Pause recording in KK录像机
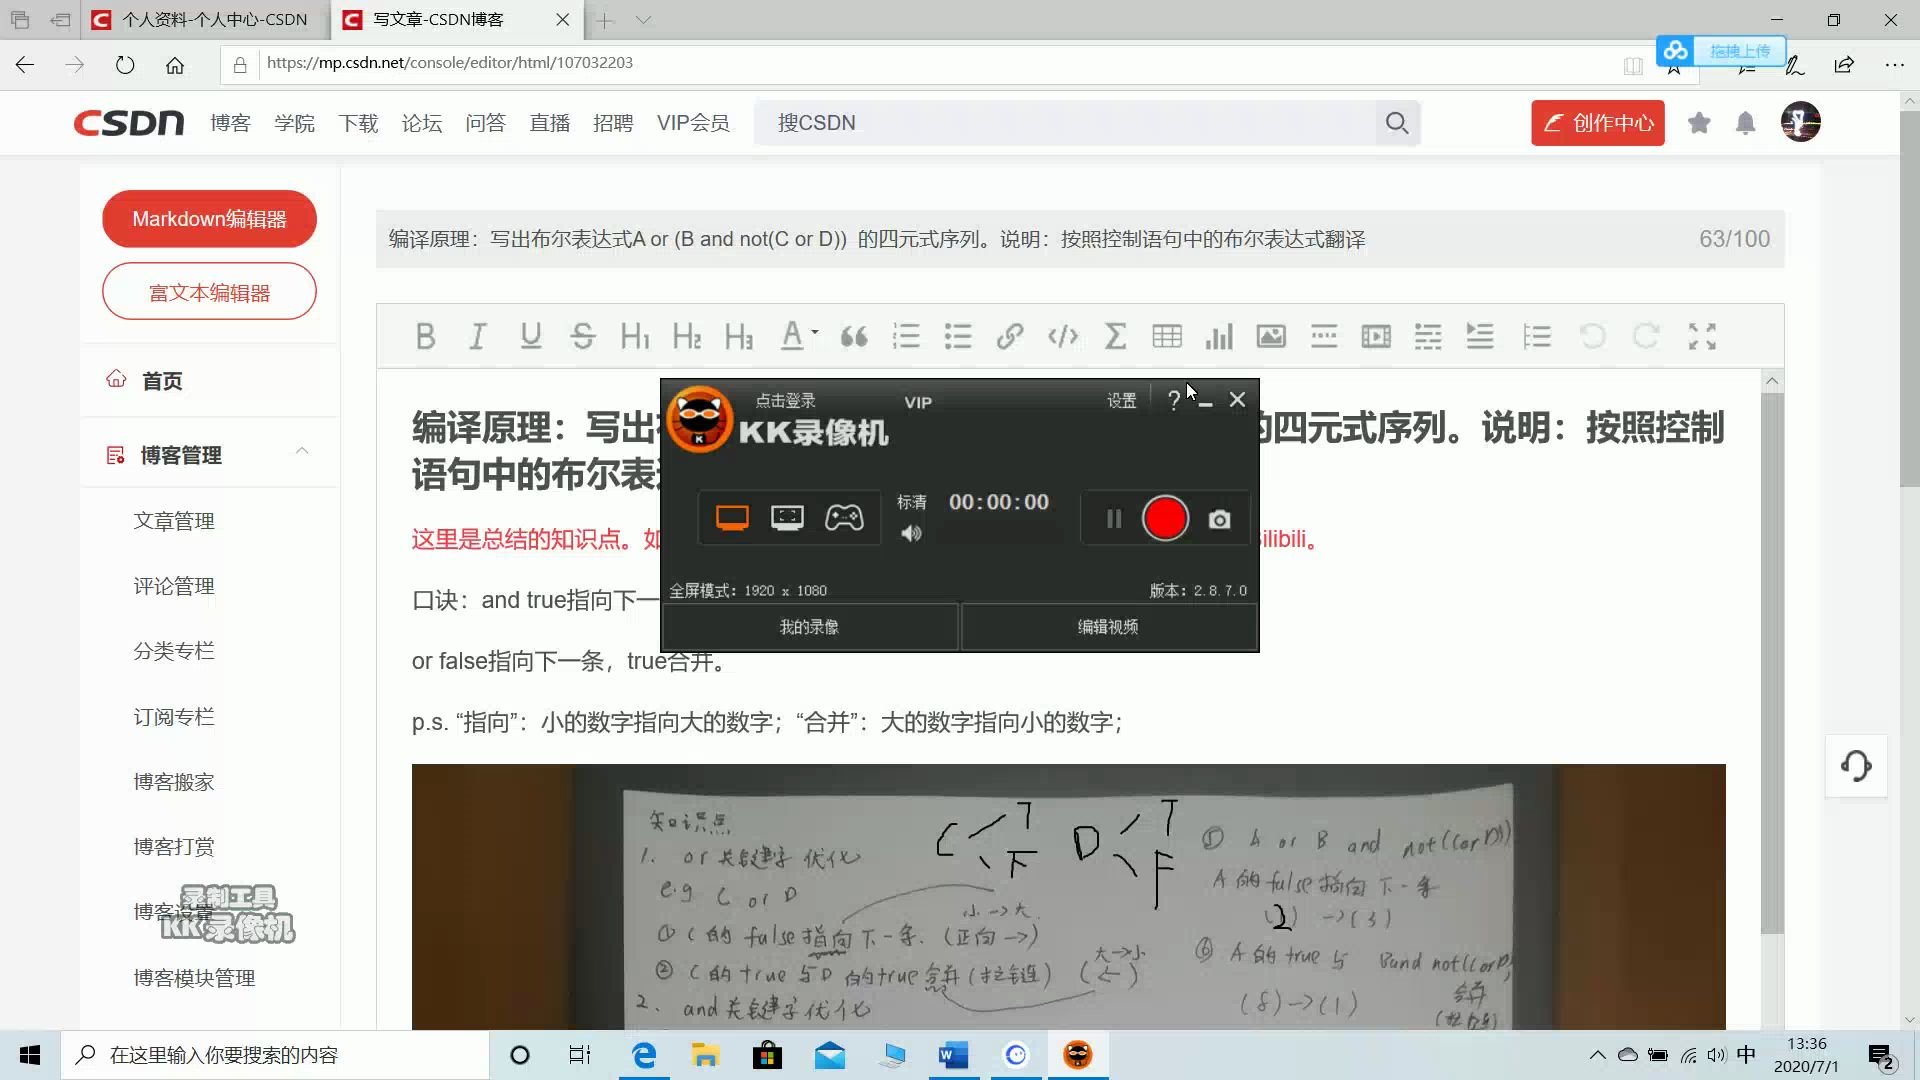Viewport: 1920px width, 1080px height. tap(1112, 518)
